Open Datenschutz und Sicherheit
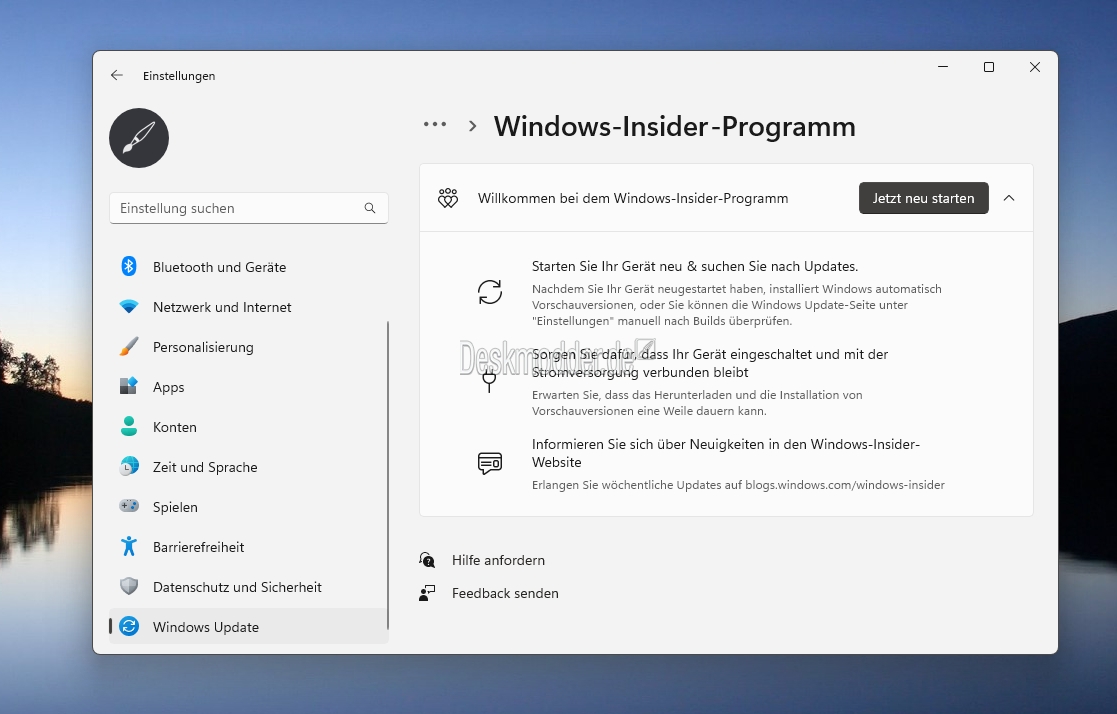 pos(249,586)
